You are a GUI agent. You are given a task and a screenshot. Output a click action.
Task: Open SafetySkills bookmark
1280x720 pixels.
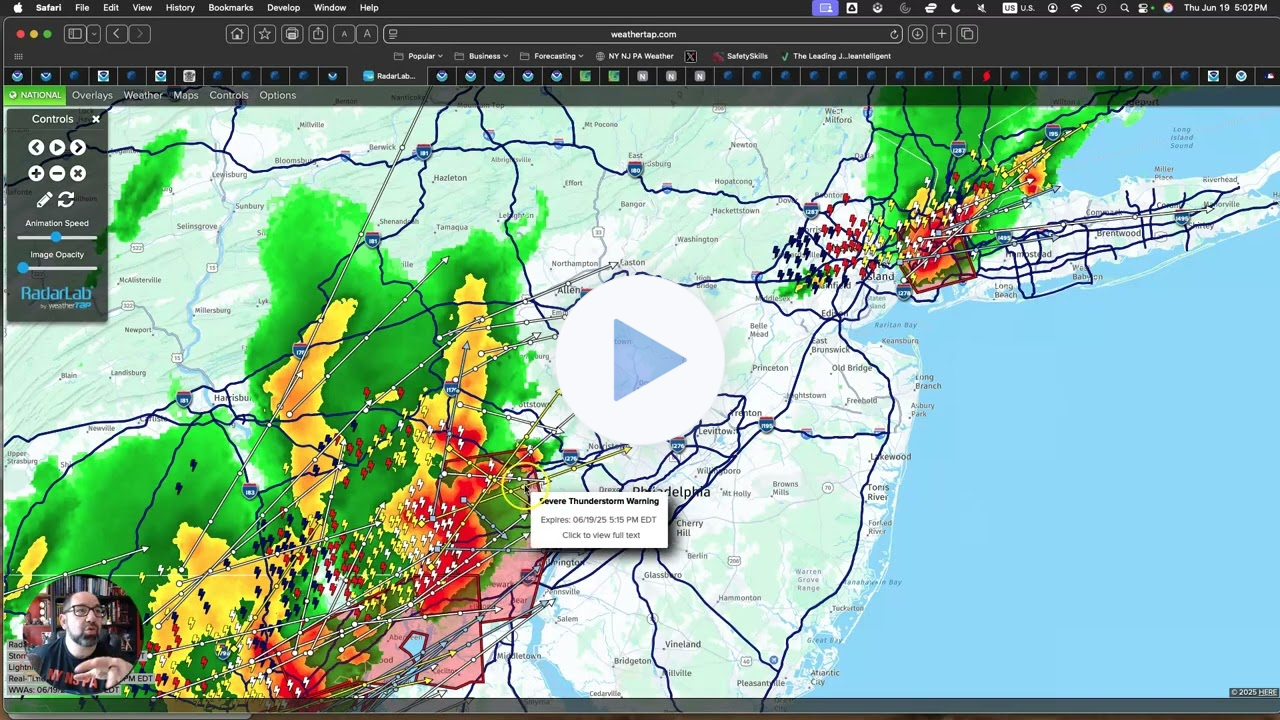pyautogui.click(x=740, y=56)
